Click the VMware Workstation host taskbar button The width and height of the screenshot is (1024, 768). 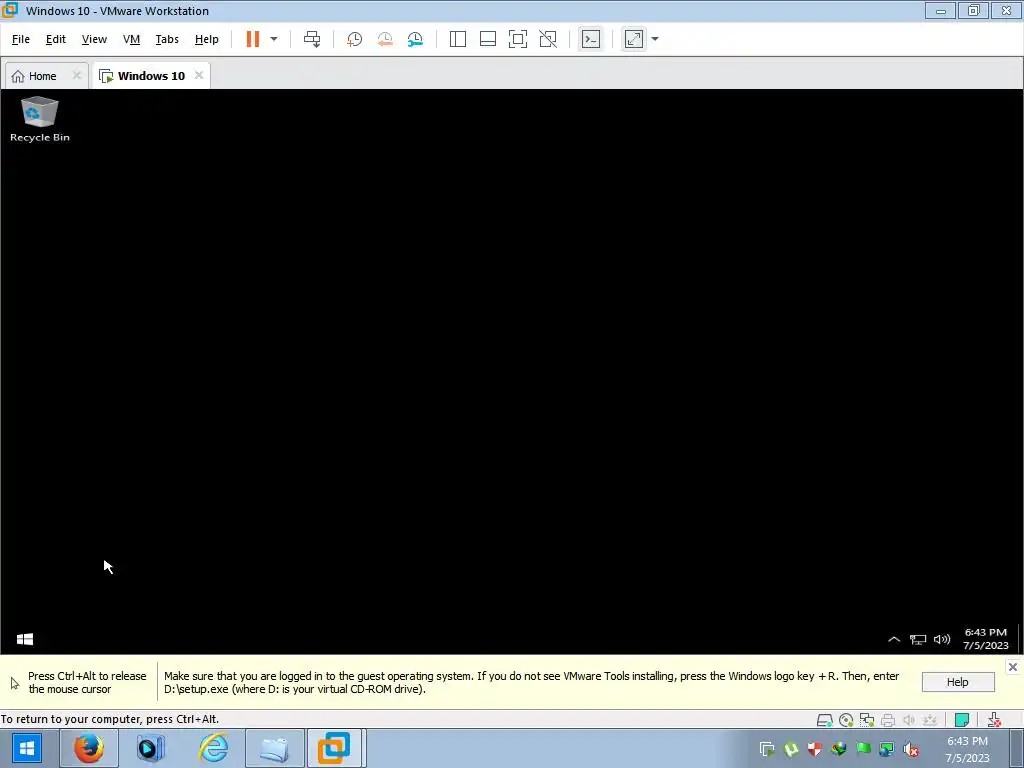(x=335, y=748)
